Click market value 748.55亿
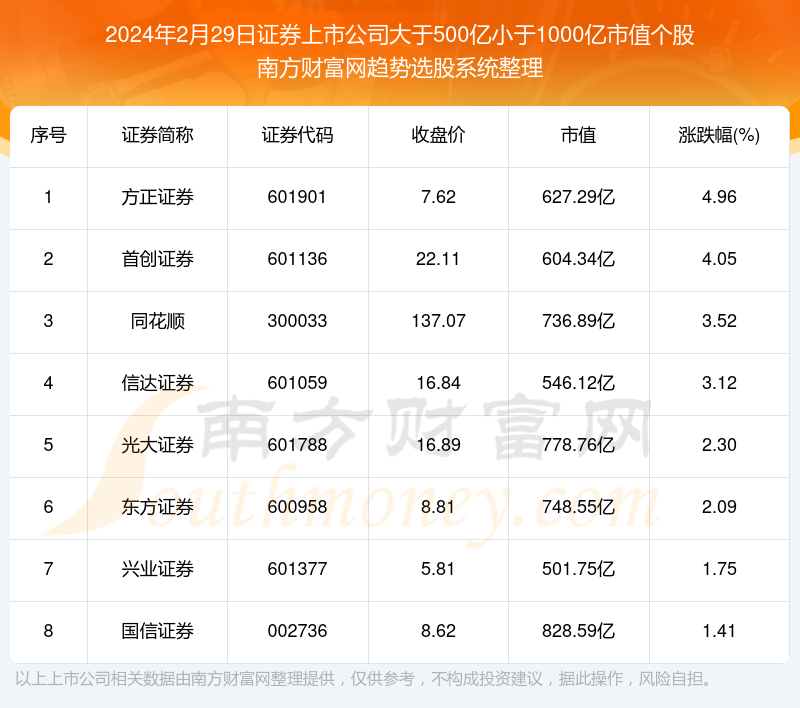The height and width of the screenshot is (708, 800). point(579,507)
